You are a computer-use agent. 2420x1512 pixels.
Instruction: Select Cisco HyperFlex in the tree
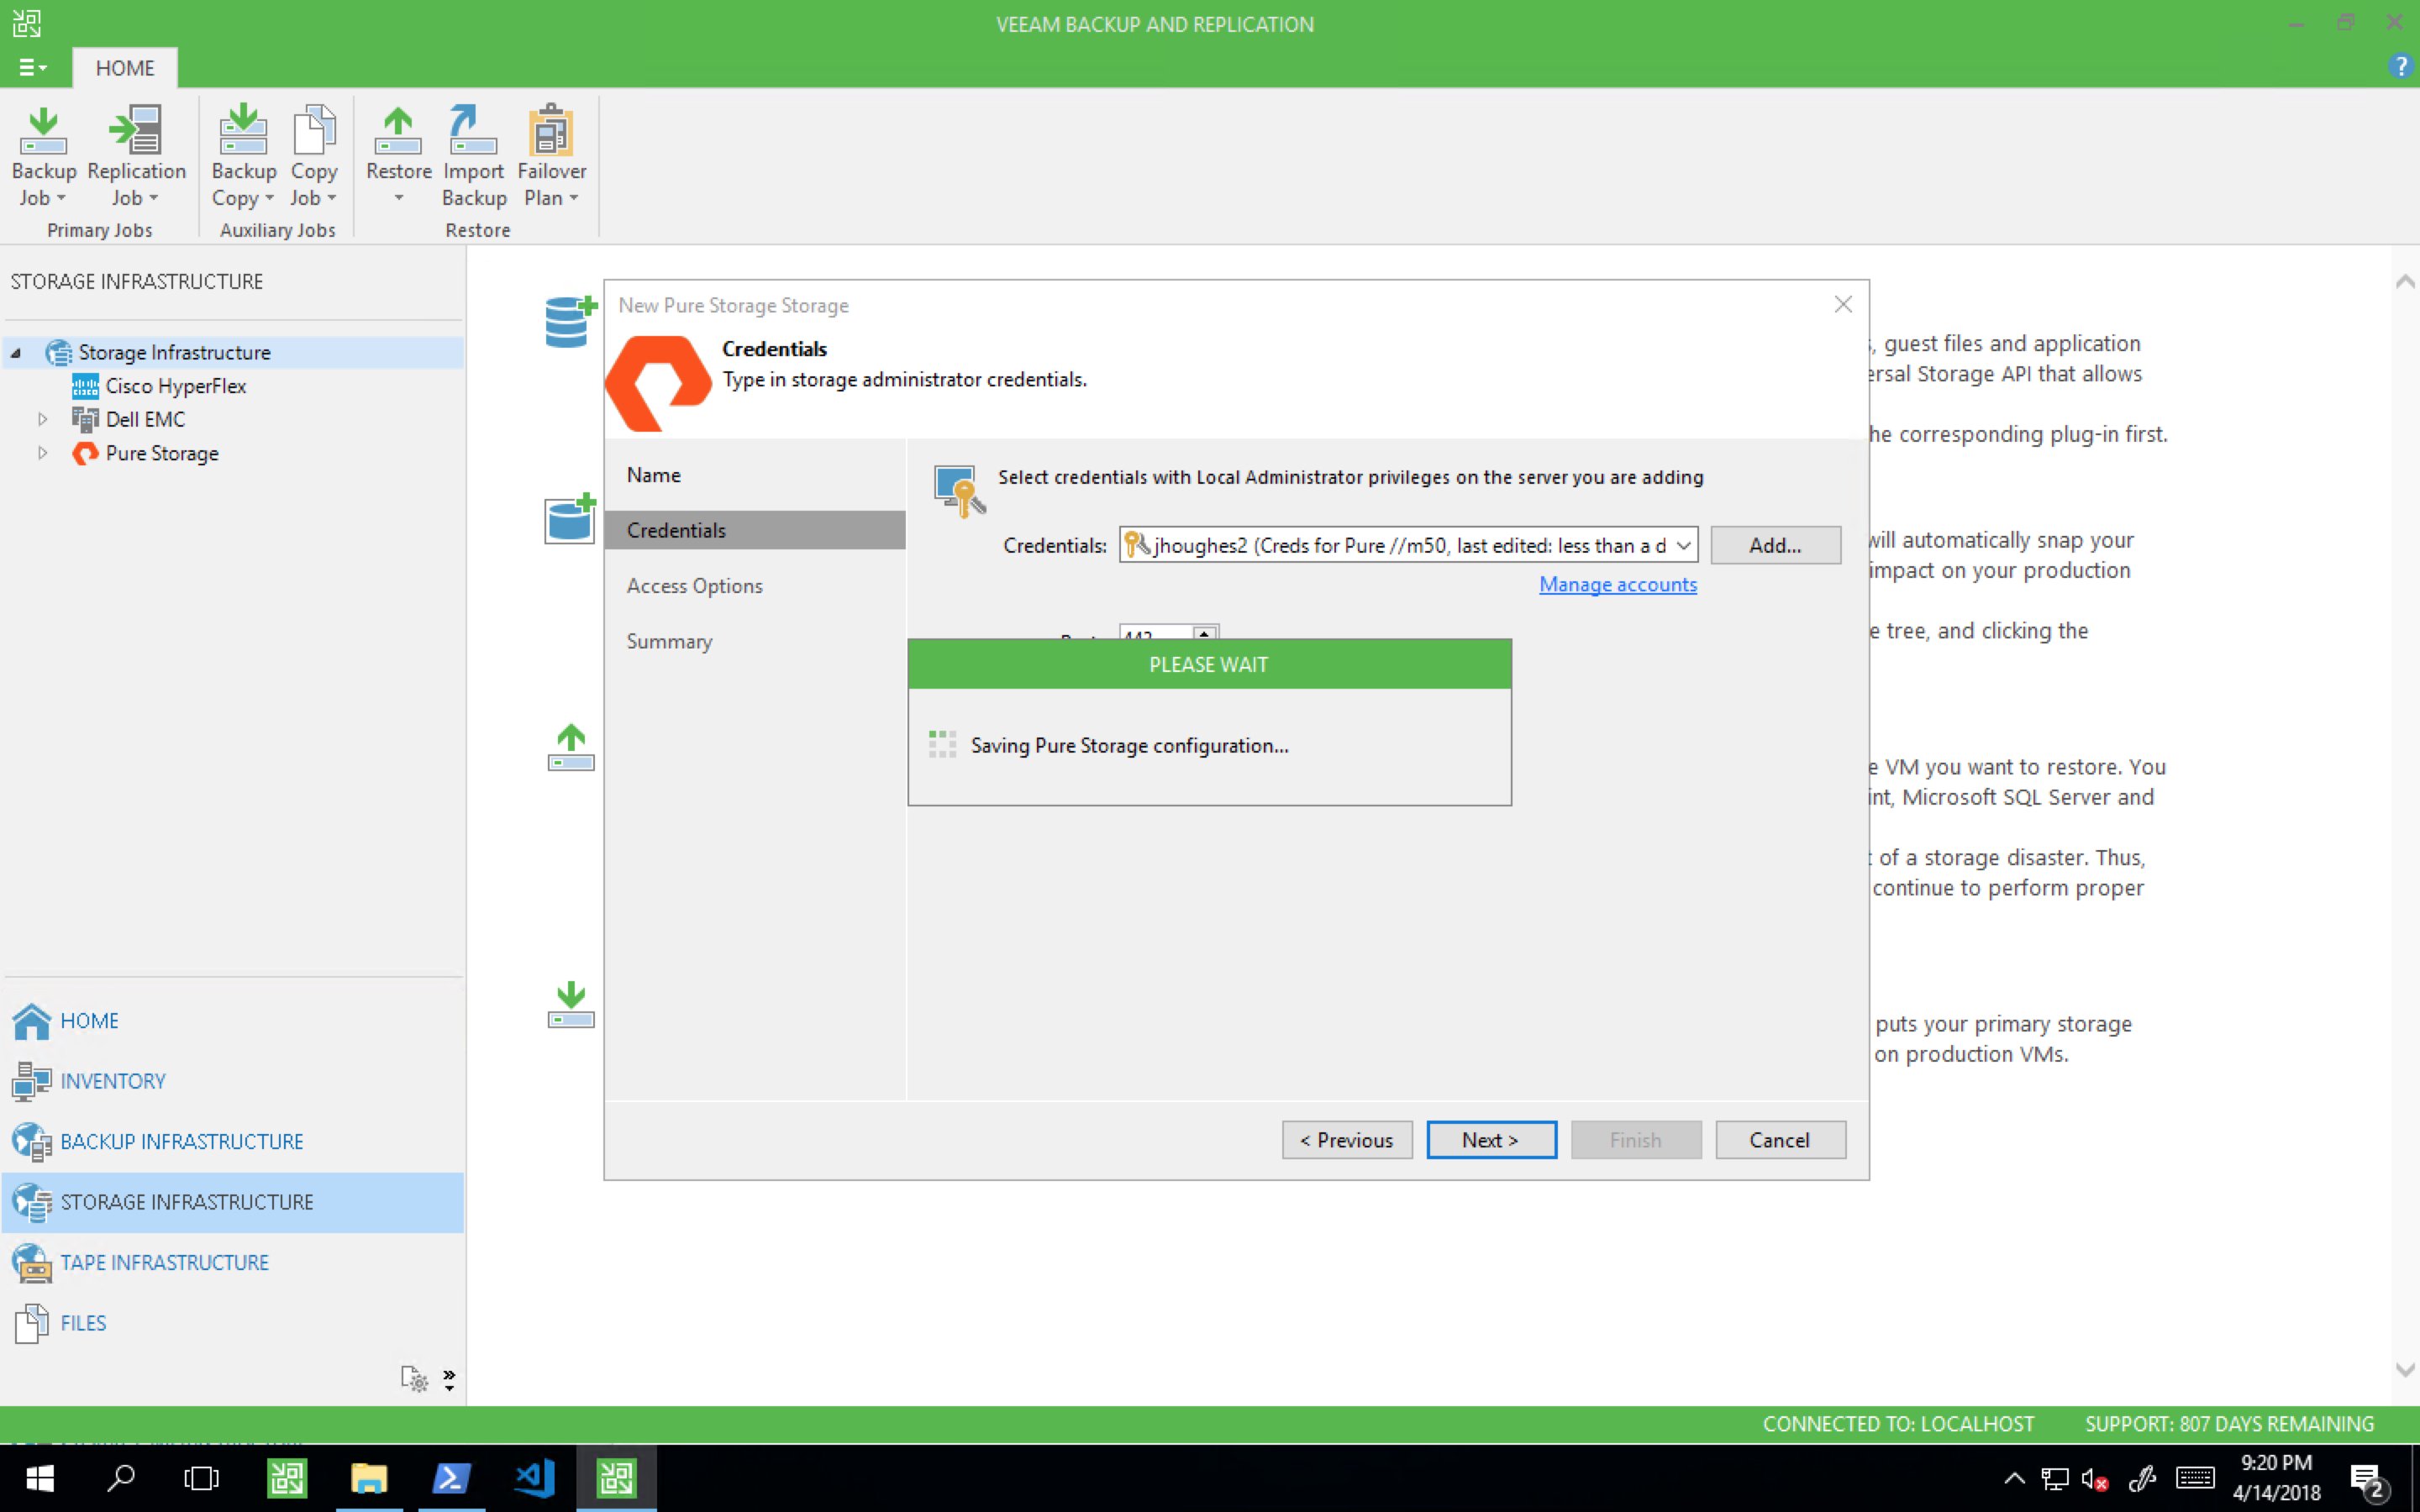(x=175, y=386)
